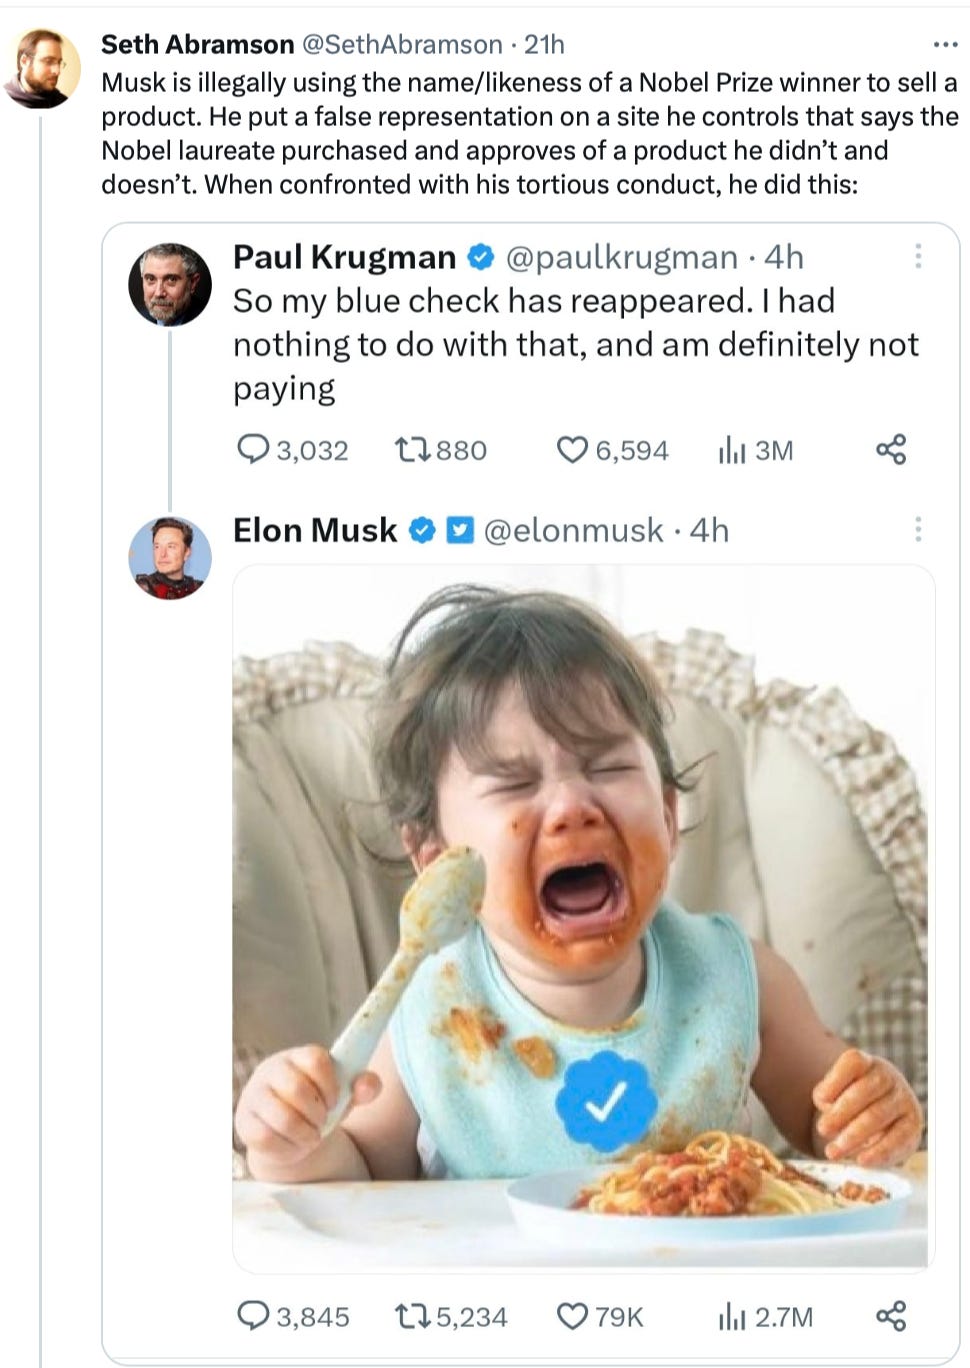Click Elon Musk's profile avatar
970x1368 pixels.
click(170, 557)
